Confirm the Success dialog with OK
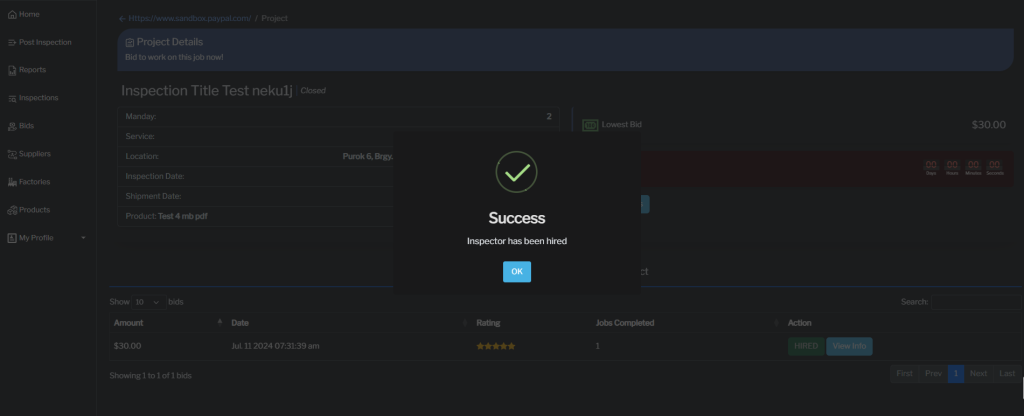Screen dimensions: 1024x416 pyautogui.click(x=517, y=272)
